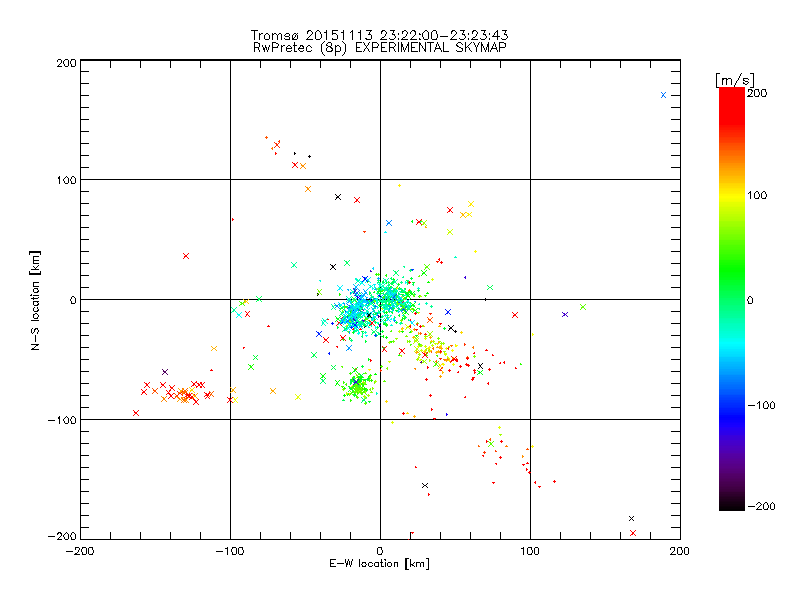Screen dimensions: 800x600
Task: Click the E-W axis tick label '100'
Action: 530,551
